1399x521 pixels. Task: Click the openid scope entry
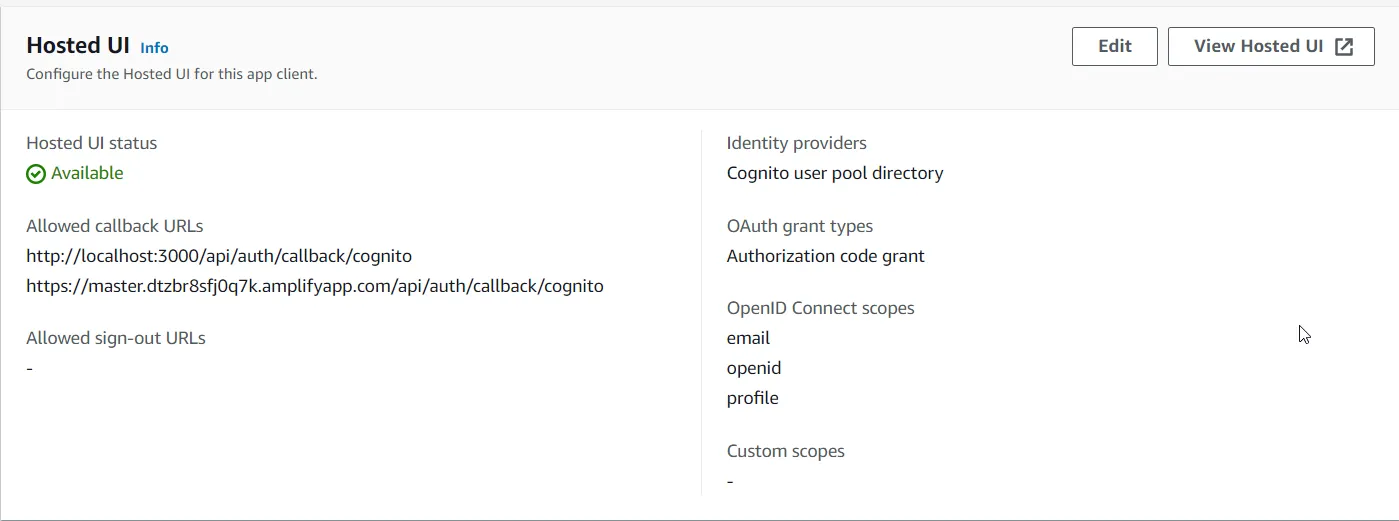(754, 368)
